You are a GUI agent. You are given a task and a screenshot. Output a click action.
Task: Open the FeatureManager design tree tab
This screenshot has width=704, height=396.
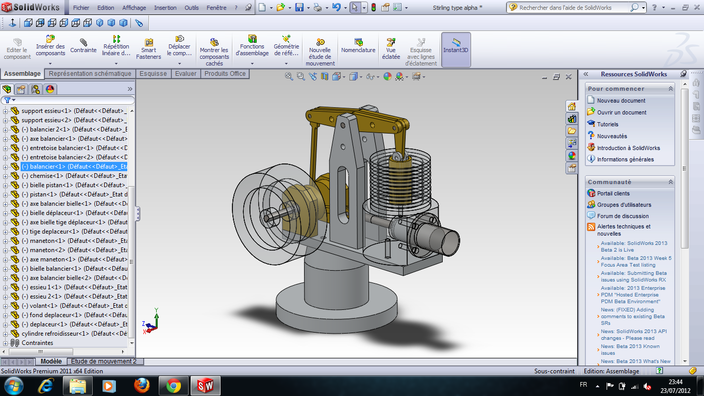(x=7, y=89)
